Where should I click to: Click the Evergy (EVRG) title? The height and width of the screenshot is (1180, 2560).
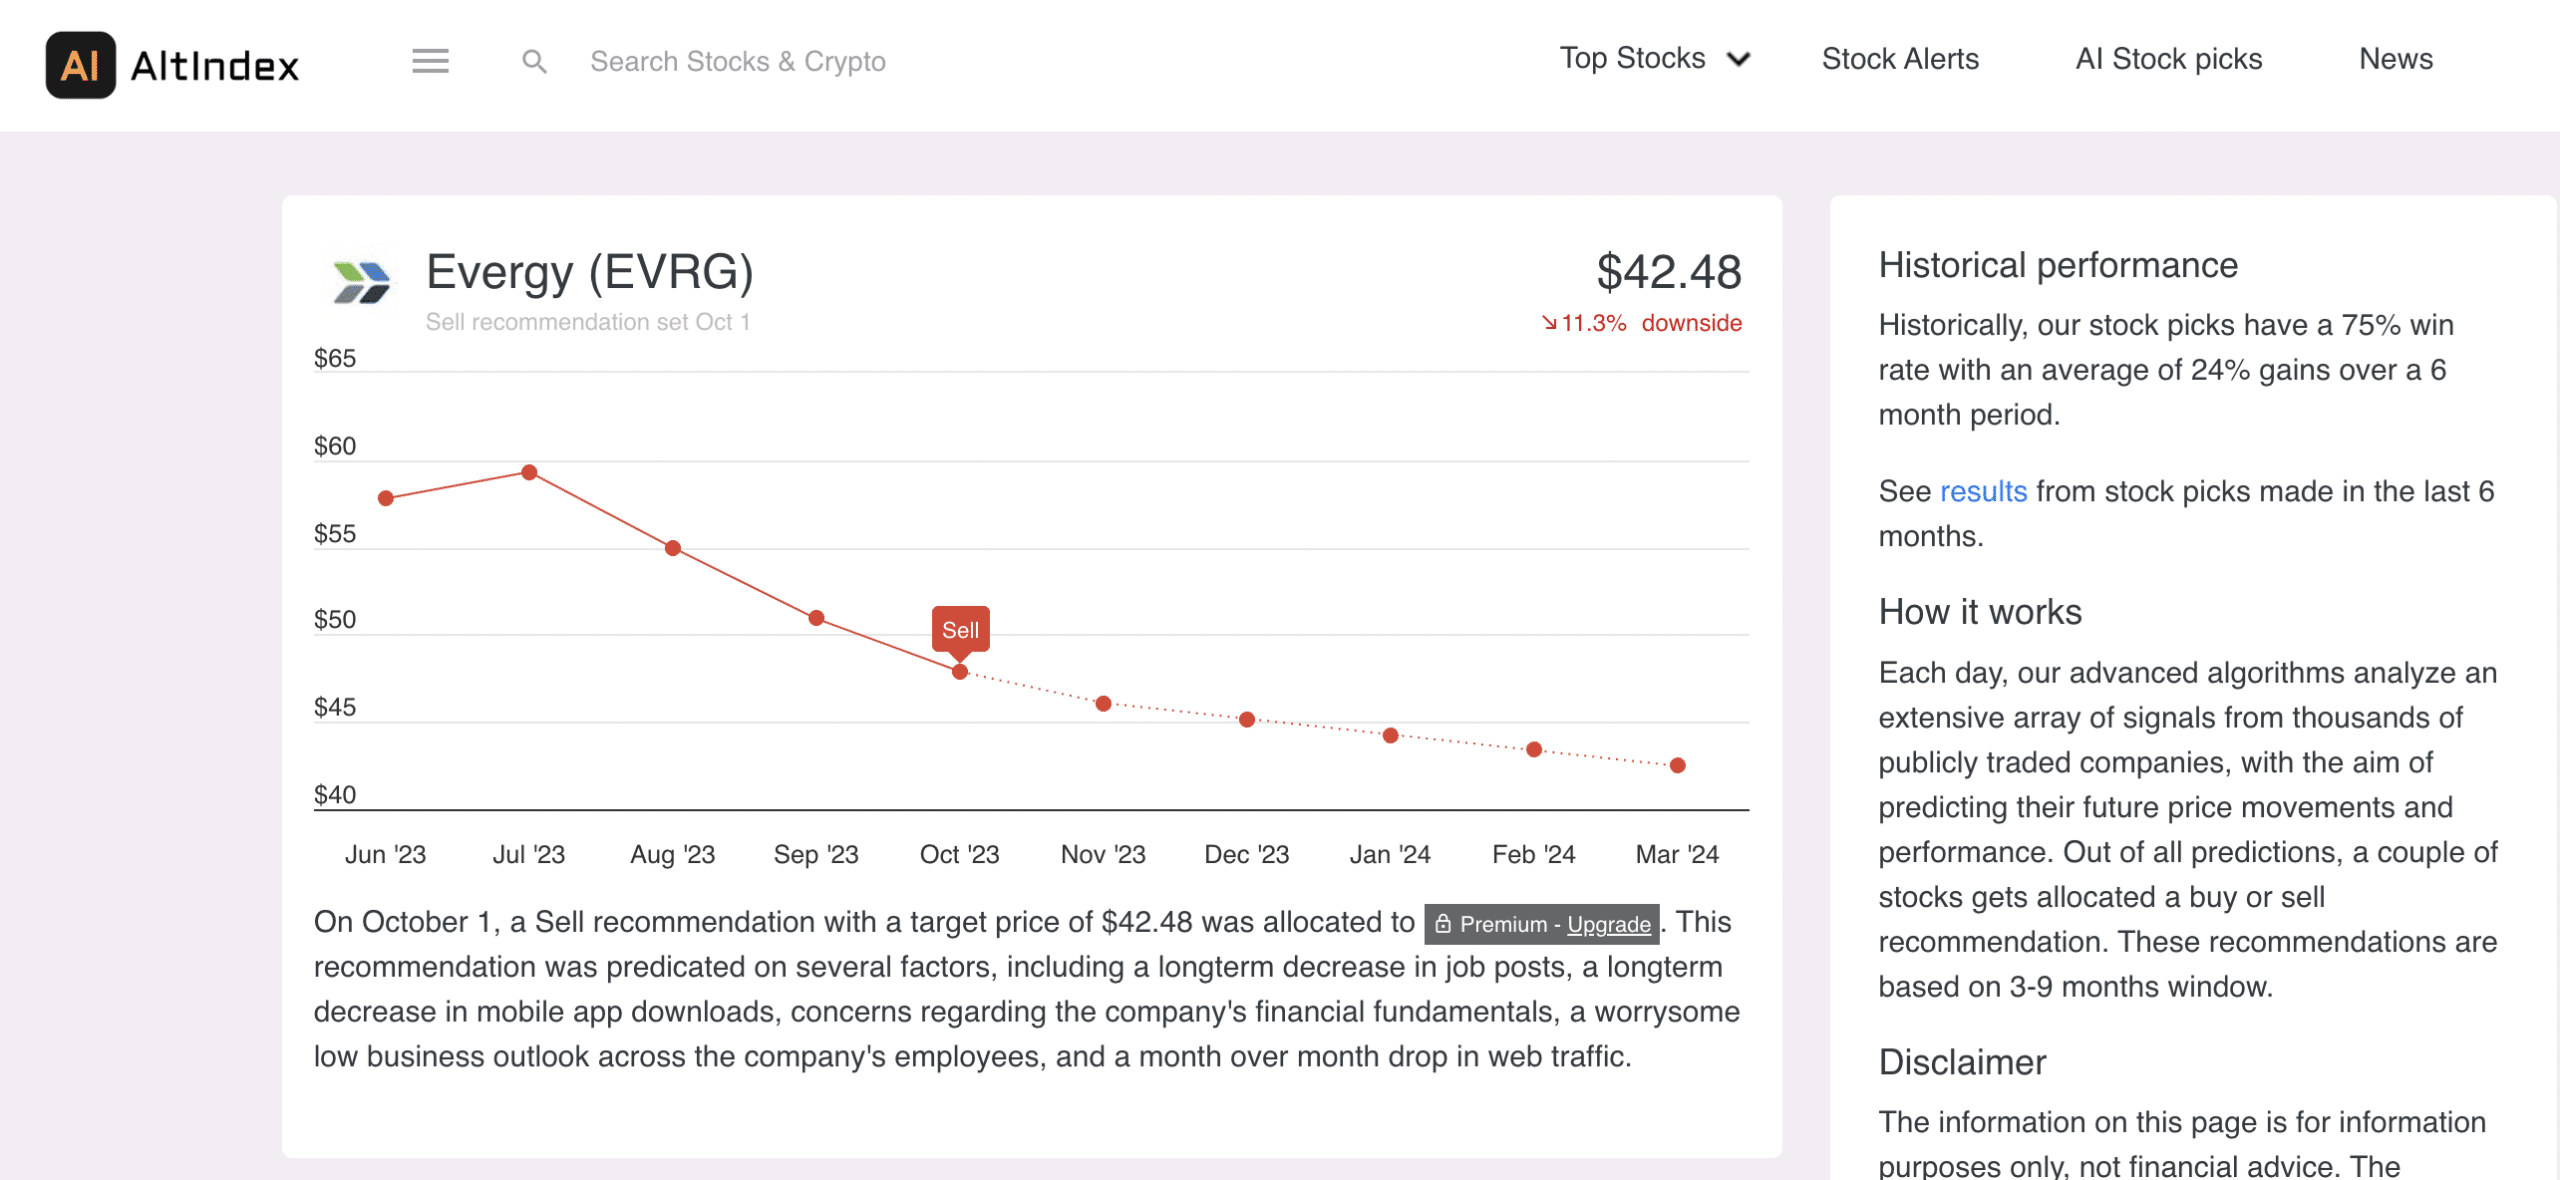pos(589,272)
